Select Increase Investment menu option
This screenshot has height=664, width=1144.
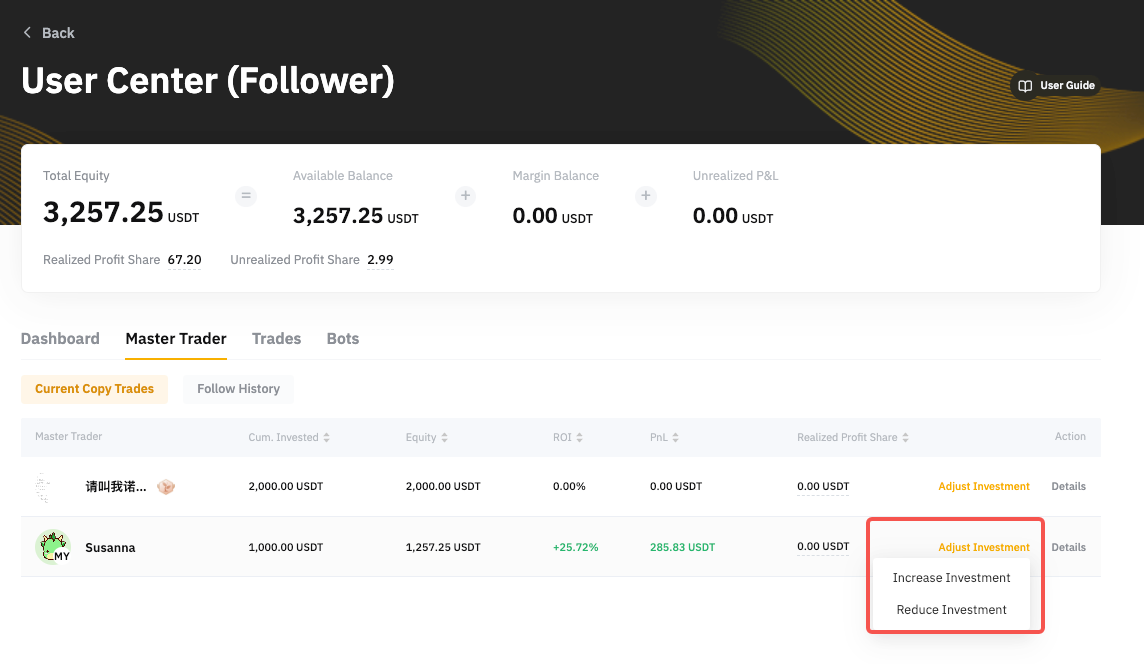(x=951, y=578)
